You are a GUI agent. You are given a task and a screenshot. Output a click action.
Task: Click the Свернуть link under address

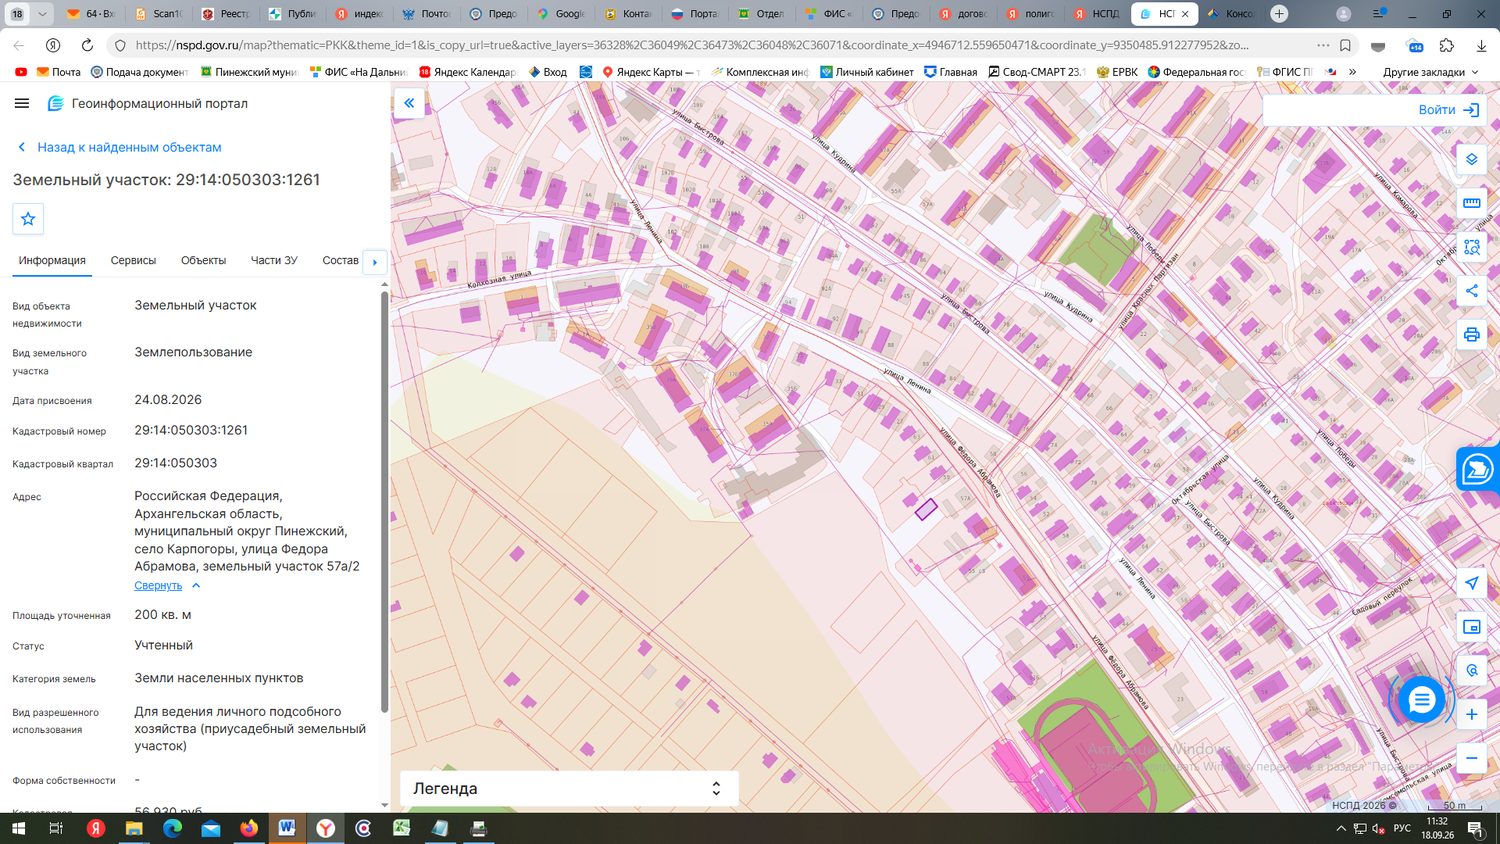[x=158, y=585]
